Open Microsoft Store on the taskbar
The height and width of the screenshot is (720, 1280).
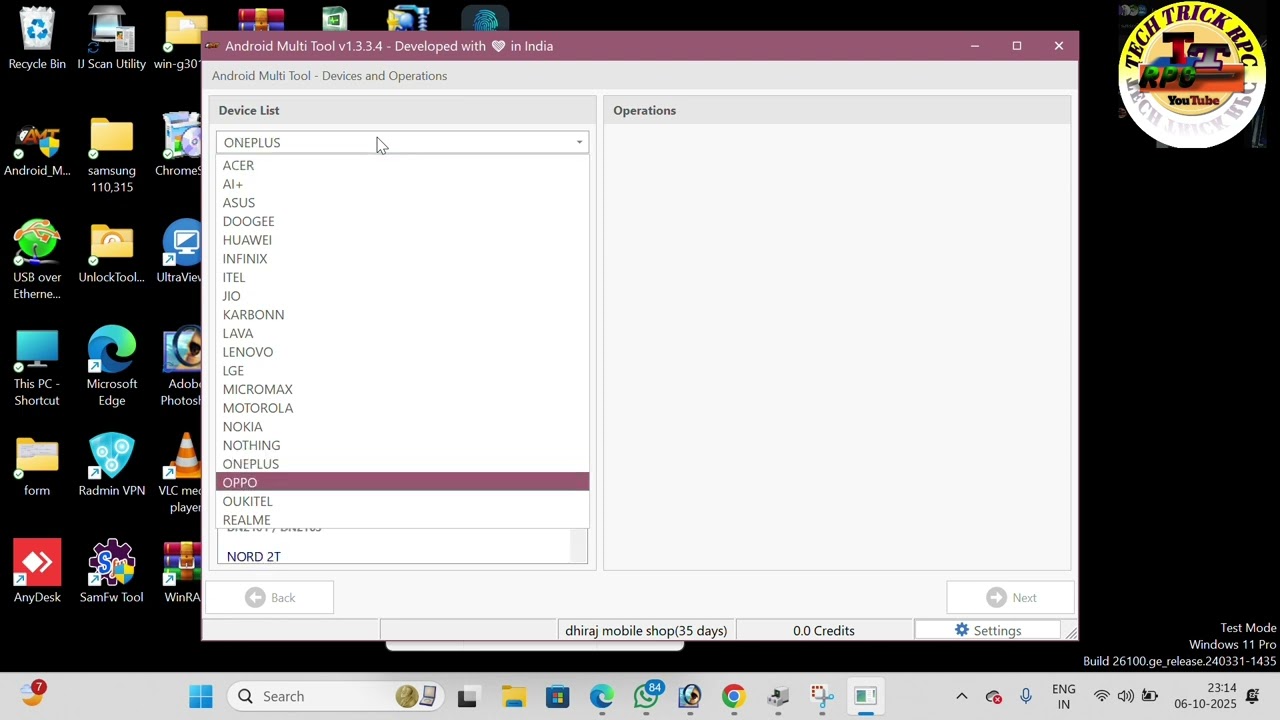pos(557,696)
